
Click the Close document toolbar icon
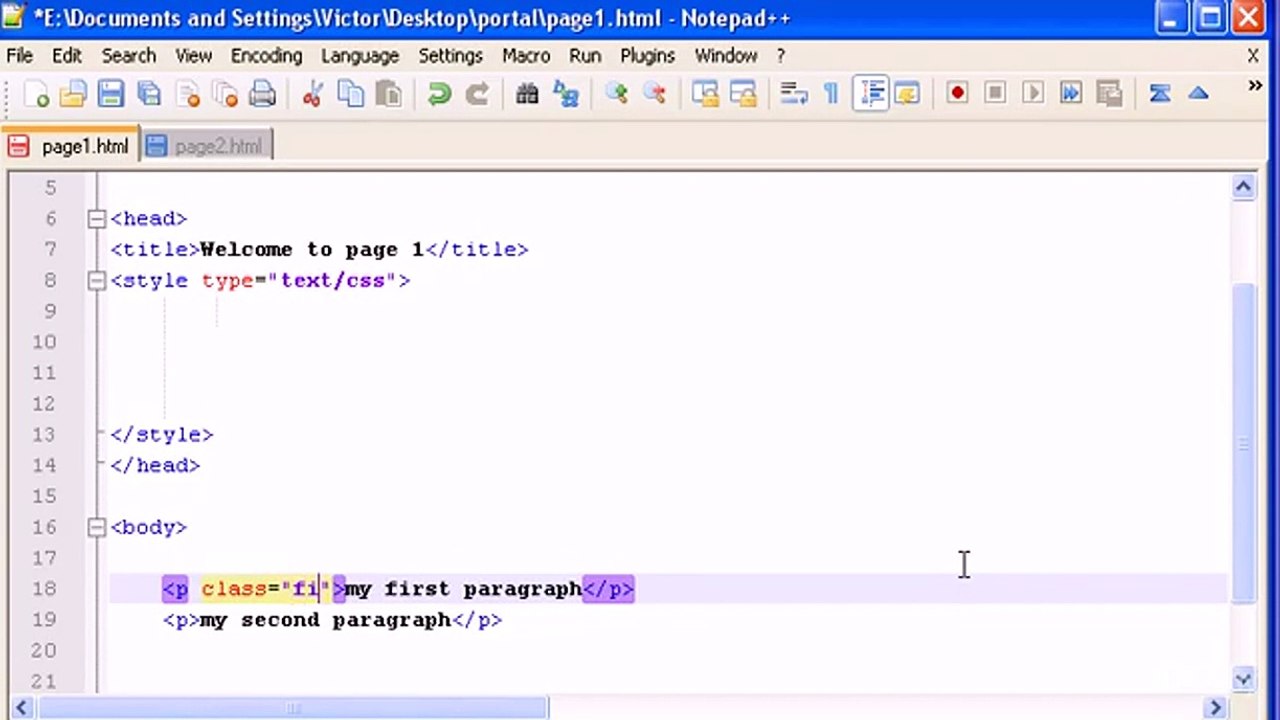click(187, 94)
